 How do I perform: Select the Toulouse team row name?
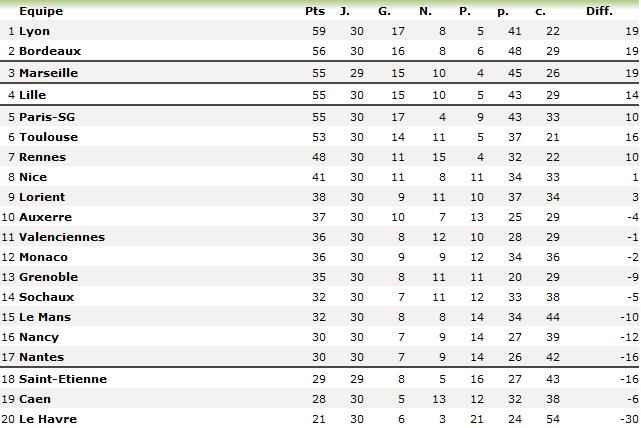[x=47, y=137]
